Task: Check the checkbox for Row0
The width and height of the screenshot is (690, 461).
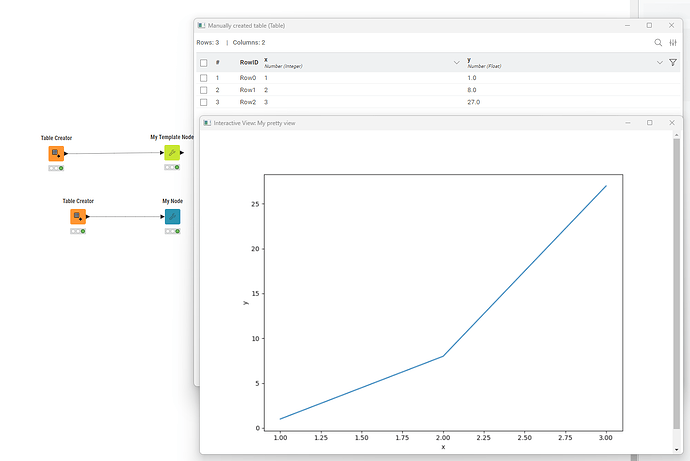Action: 204,77
